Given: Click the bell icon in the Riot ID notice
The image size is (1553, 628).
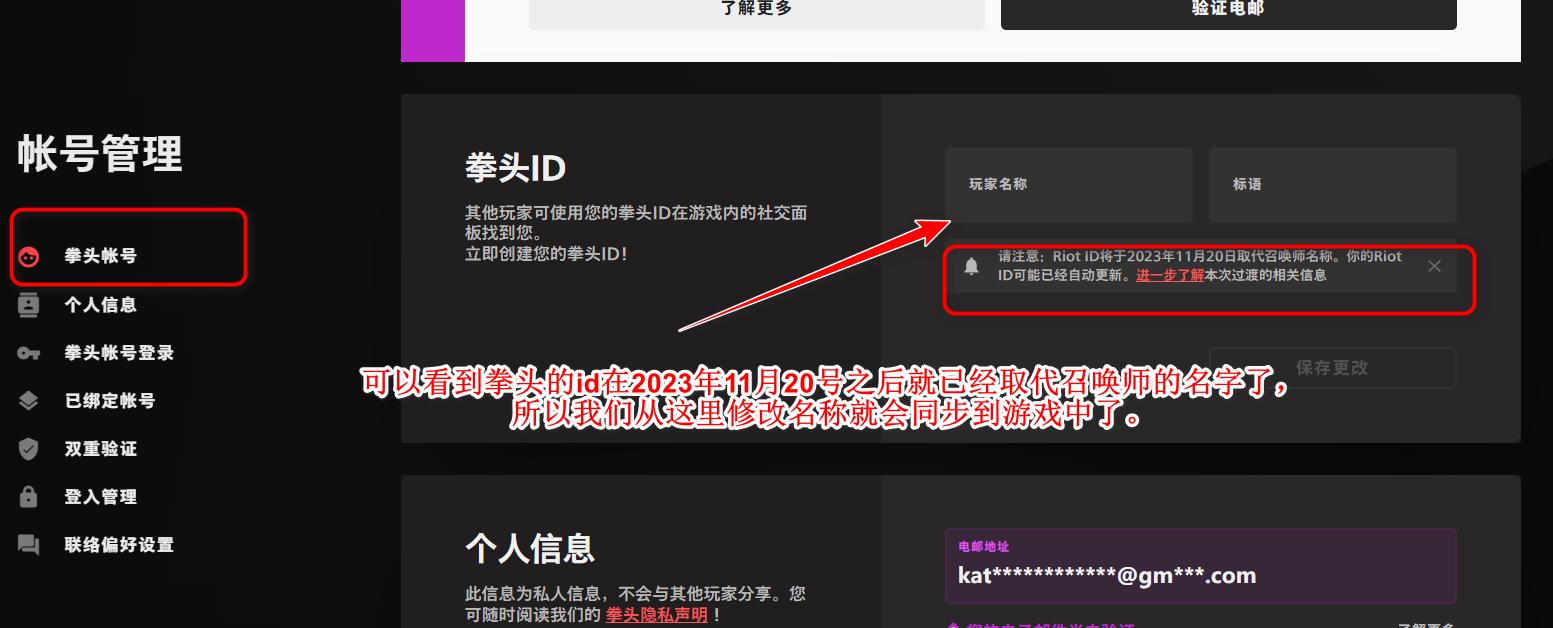Looking at the screenshot, I should point(971,265).
